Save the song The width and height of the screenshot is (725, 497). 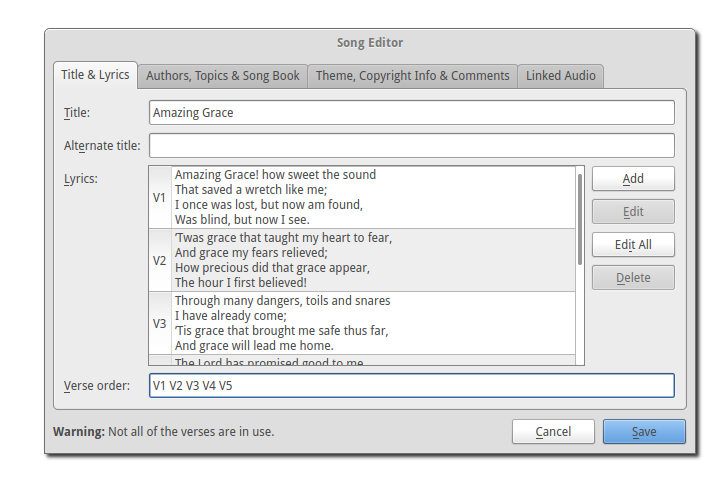pos(644,432)
